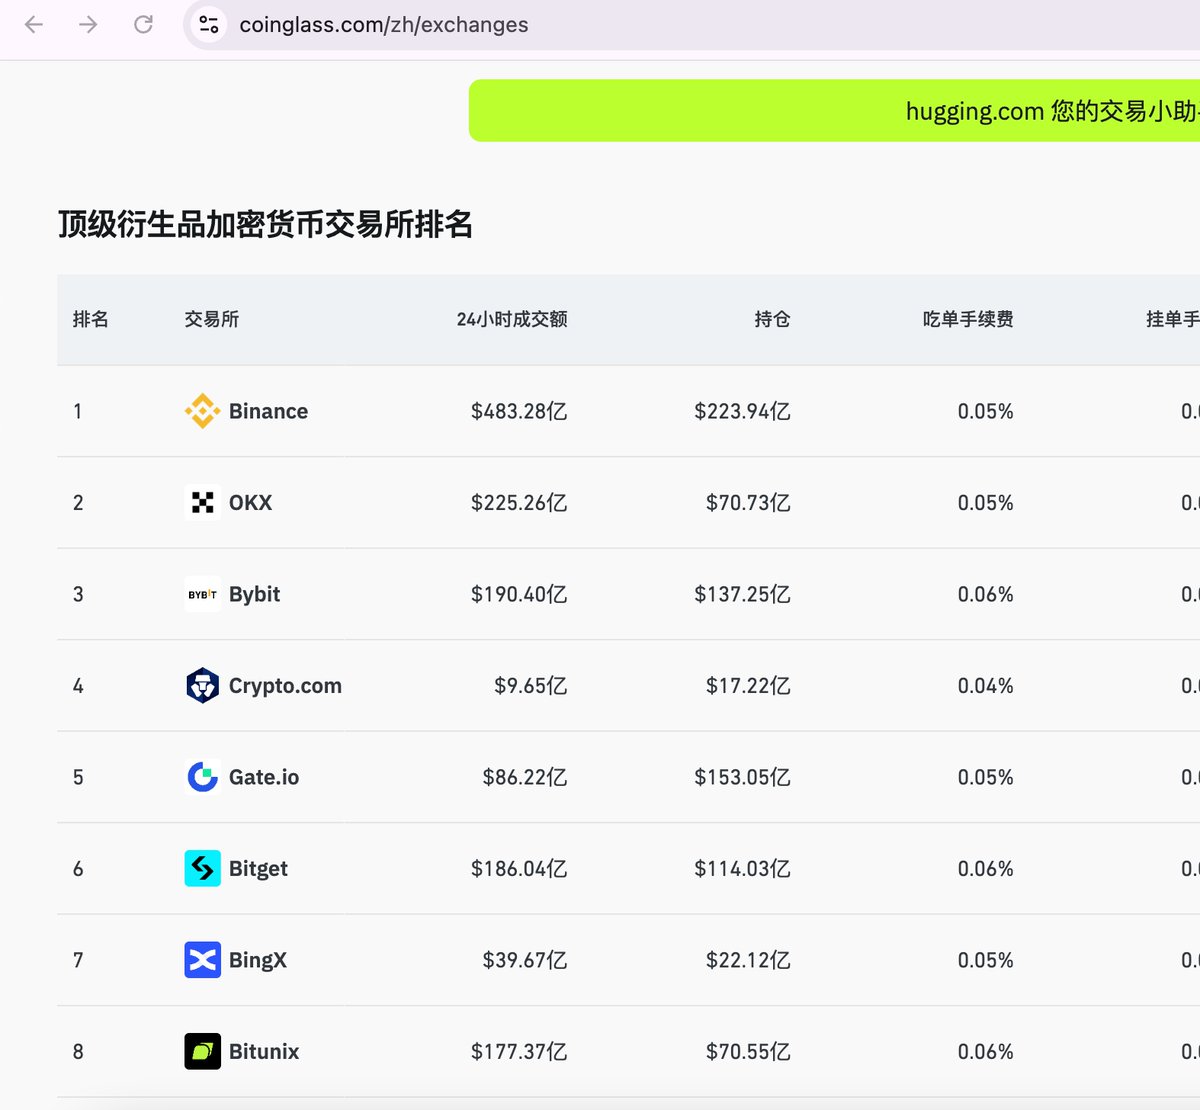Select Bybit taker fee 0.06%
The width and height of the screenshot is (1200, 1110).
click(x=985, y=594)
